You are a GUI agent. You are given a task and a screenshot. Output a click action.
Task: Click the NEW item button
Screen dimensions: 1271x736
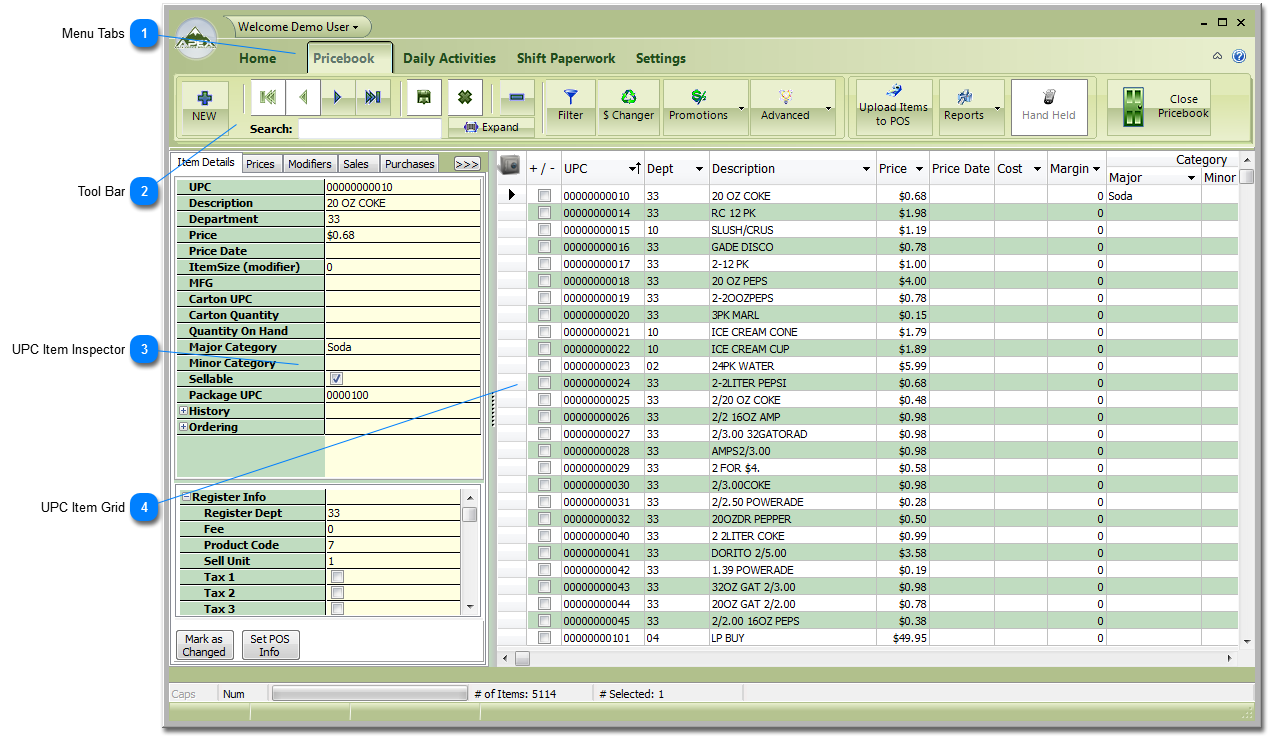coord(204,105)
